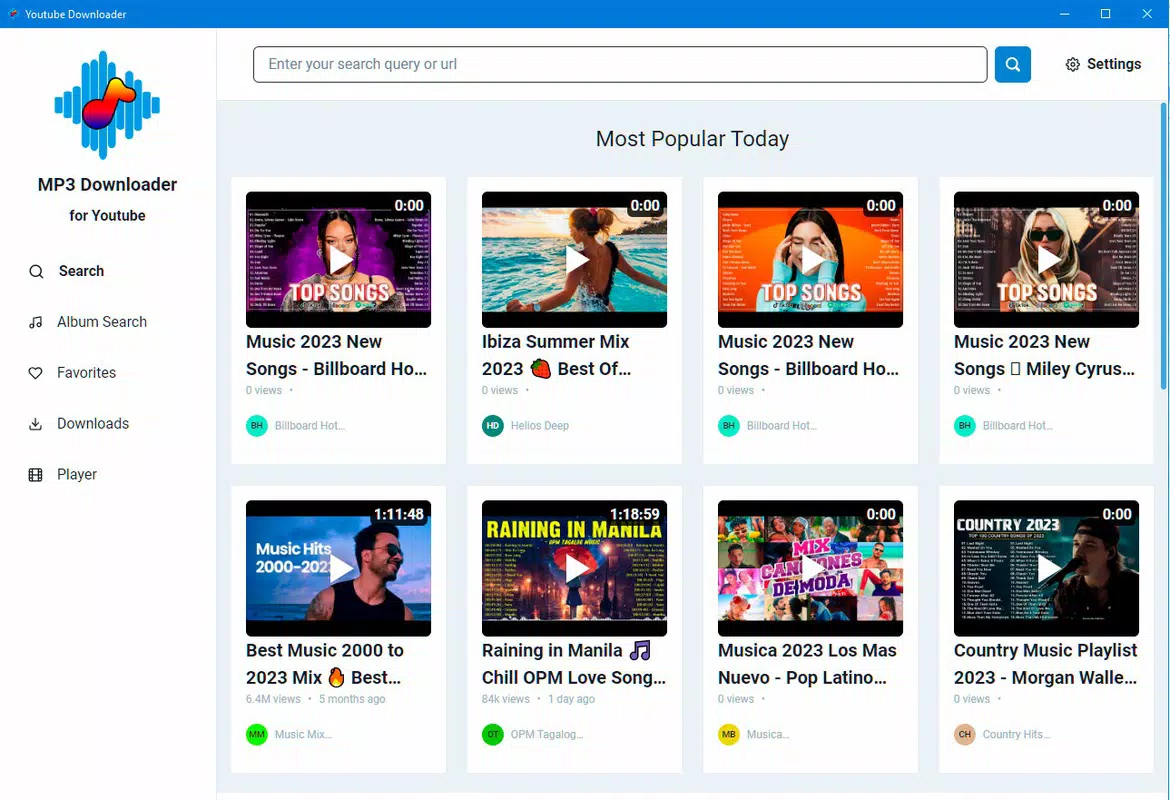Click the Musica MB avatar
Viewport: 1170px width, 800px height.
(x=728, y=734)
